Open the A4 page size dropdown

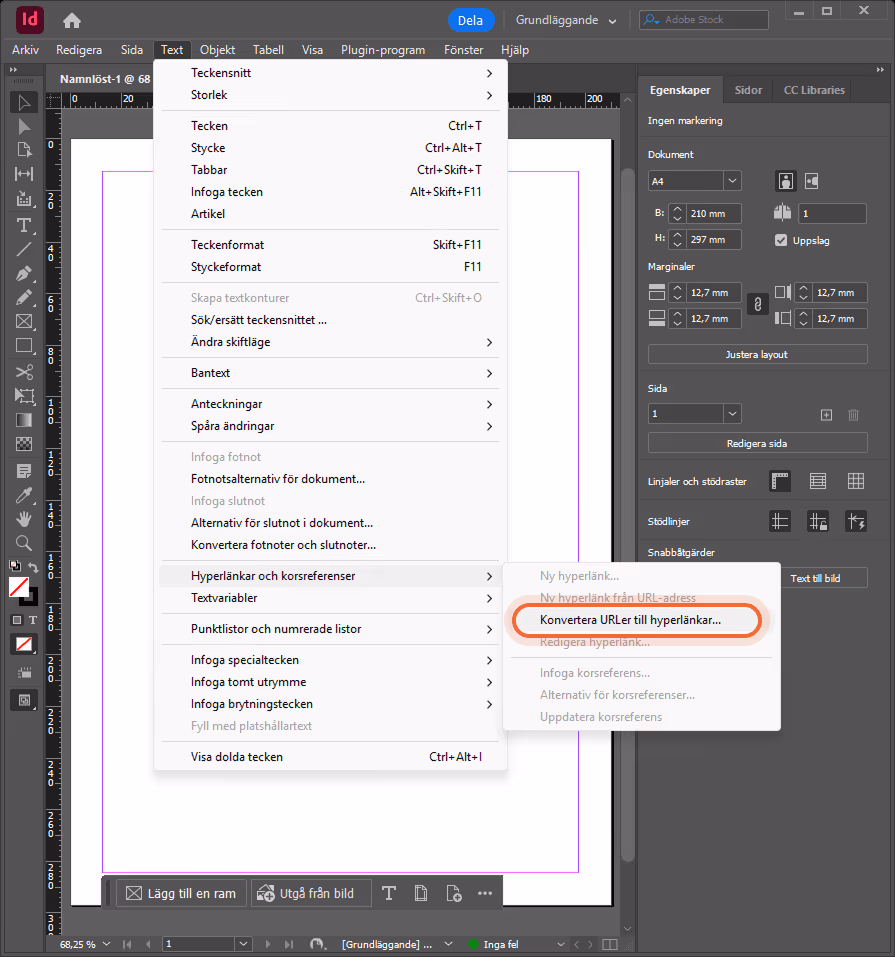[695, 181]
